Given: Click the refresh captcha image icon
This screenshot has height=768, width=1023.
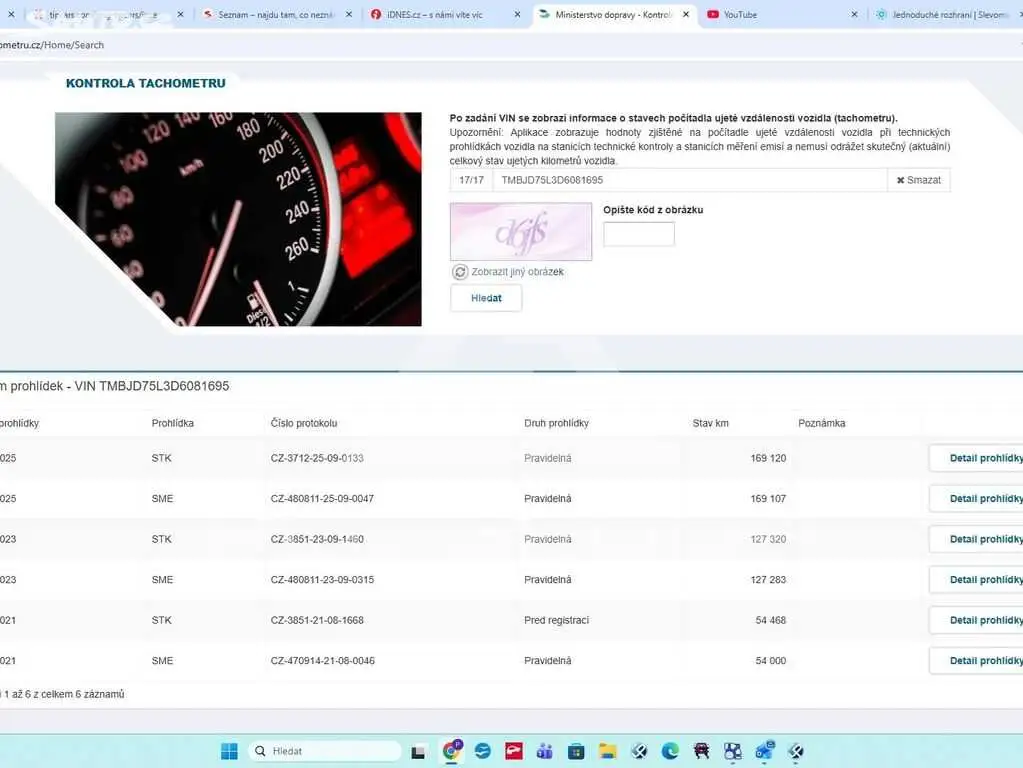Looking at the screenshot, I should click(x=460, y=272).
